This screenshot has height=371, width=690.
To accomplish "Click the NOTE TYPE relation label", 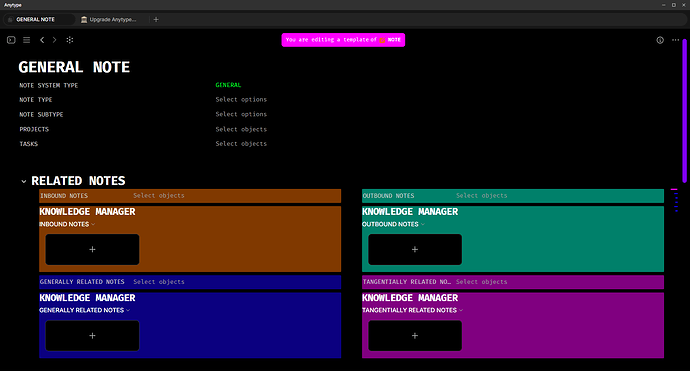I will (36, 100).
